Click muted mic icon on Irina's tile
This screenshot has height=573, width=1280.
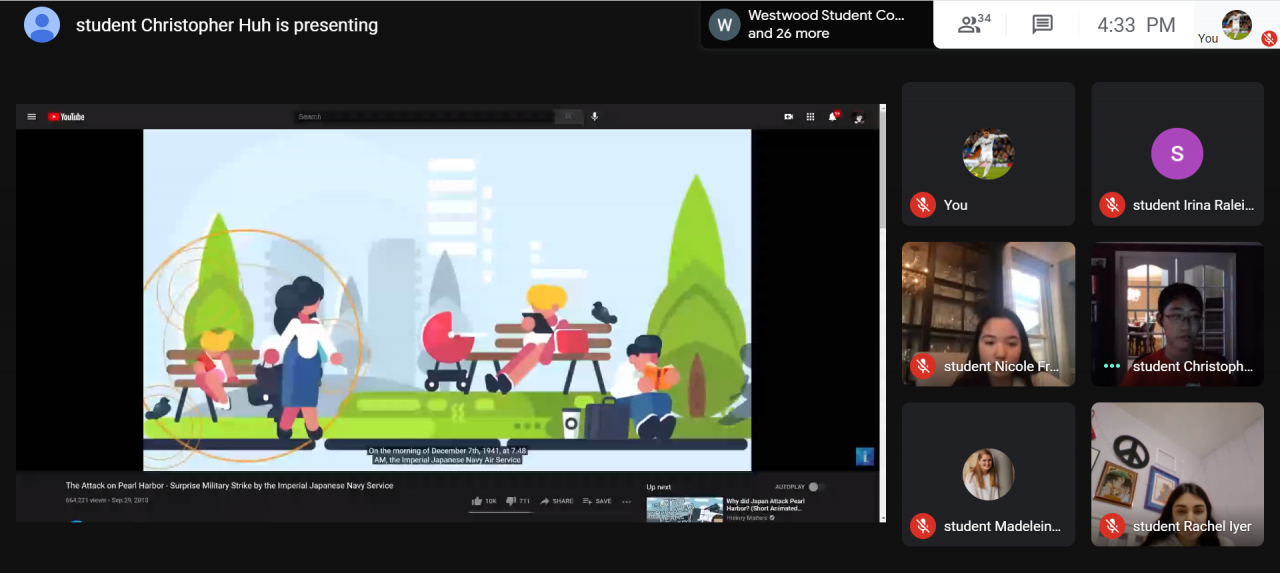(1111, 205)
